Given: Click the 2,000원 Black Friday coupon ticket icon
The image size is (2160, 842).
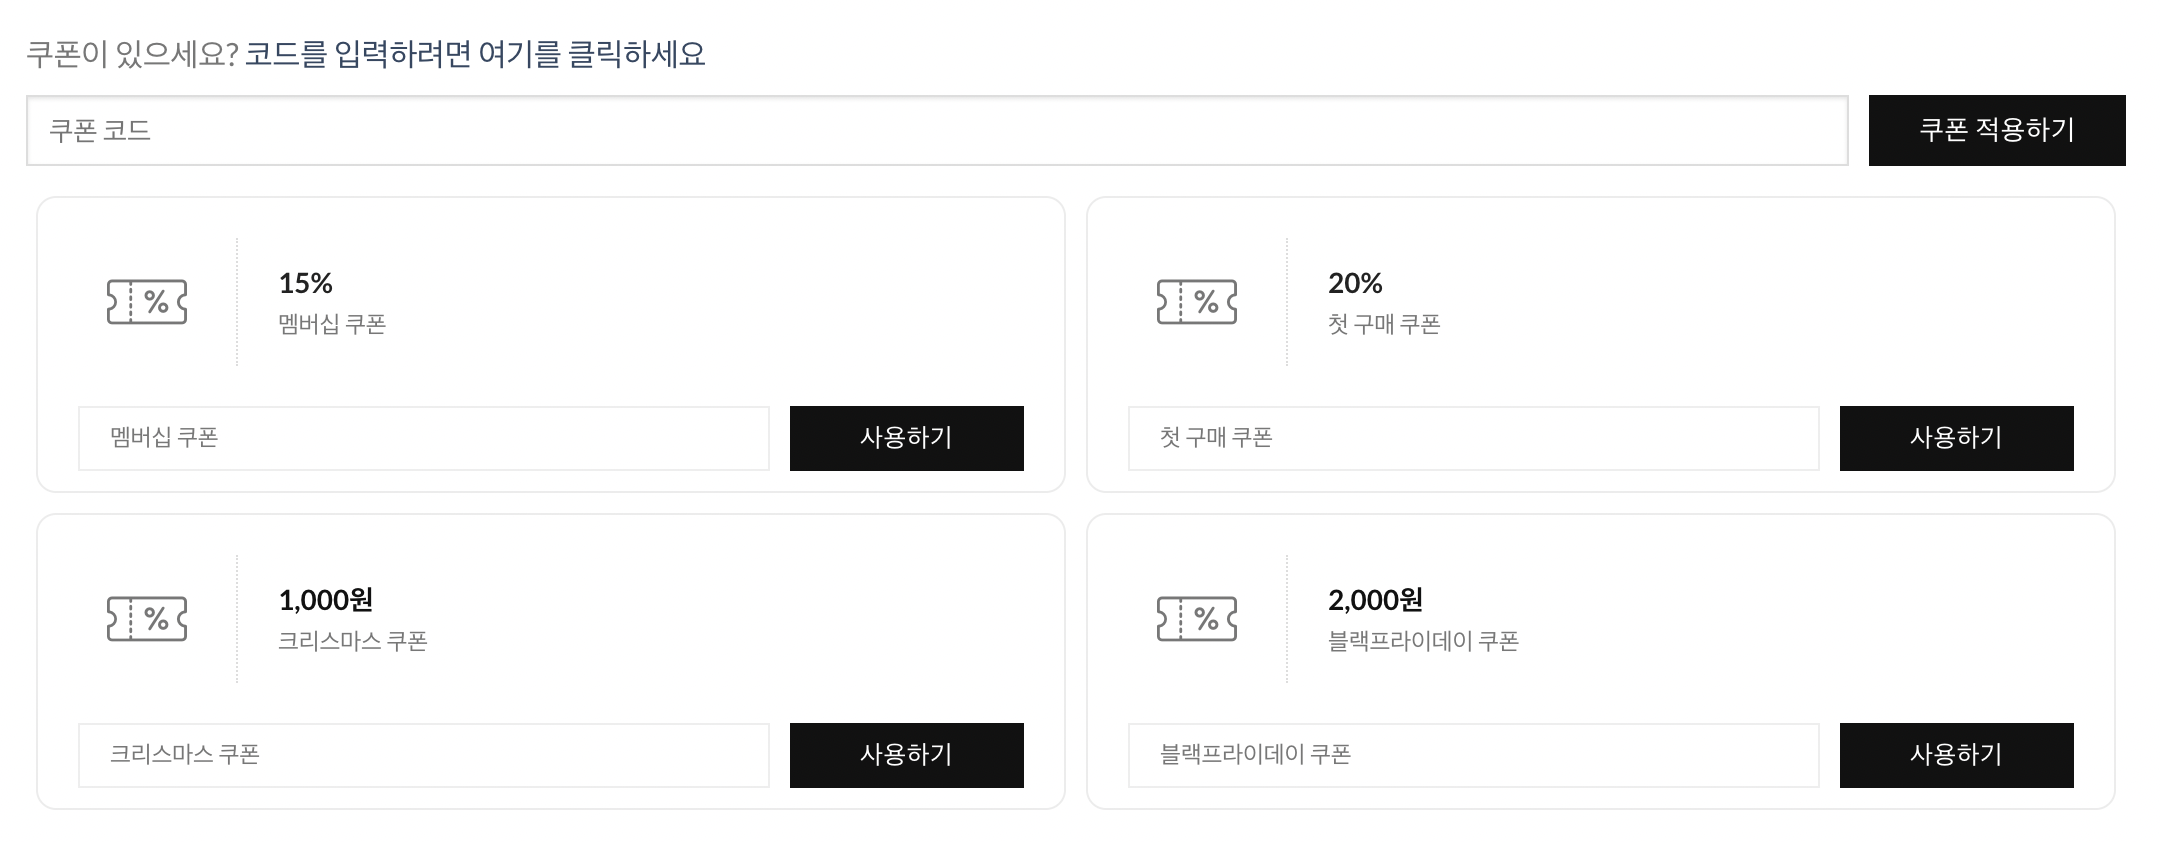Looking at the screenshot, I should click(x=1197, y=619).
